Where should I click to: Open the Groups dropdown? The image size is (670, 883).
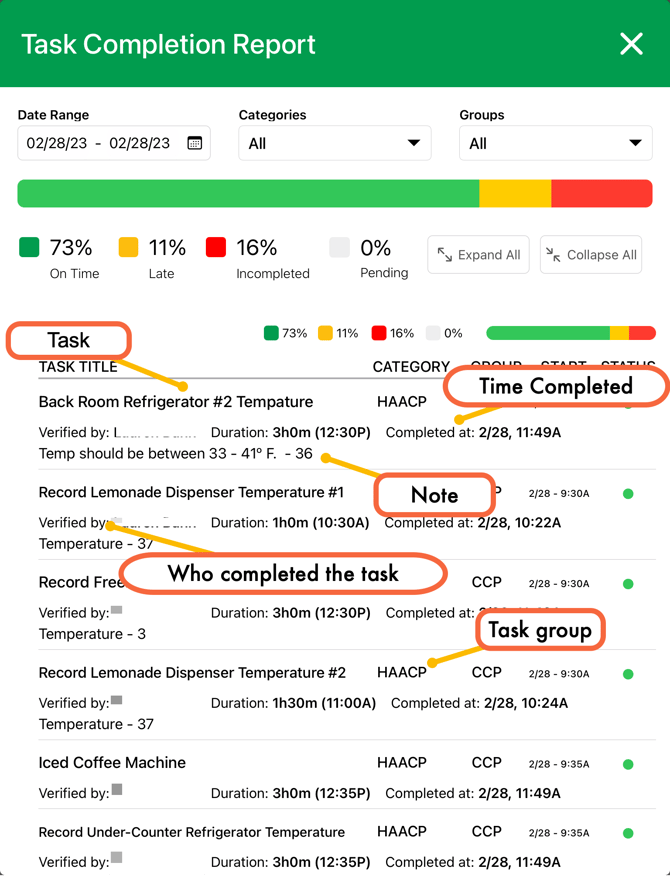pos(555,143)
